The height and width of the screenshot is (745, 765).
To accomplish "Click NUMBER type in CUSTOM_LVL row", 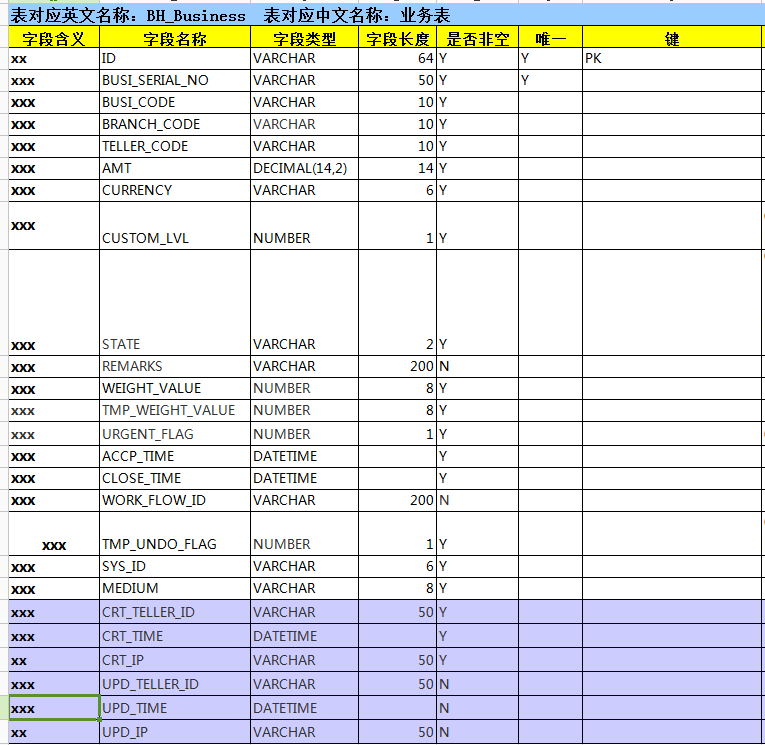I will pos(304,225).
